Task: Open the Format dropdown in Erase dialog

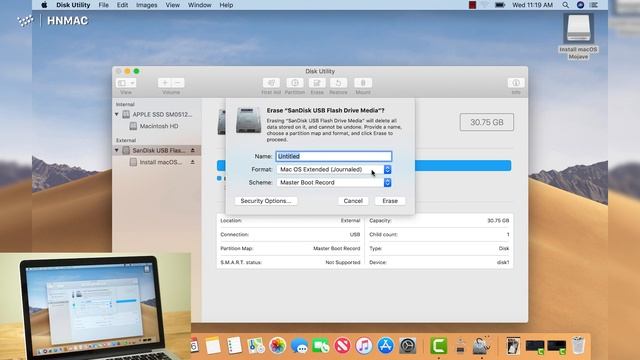Action: [334, 169]
